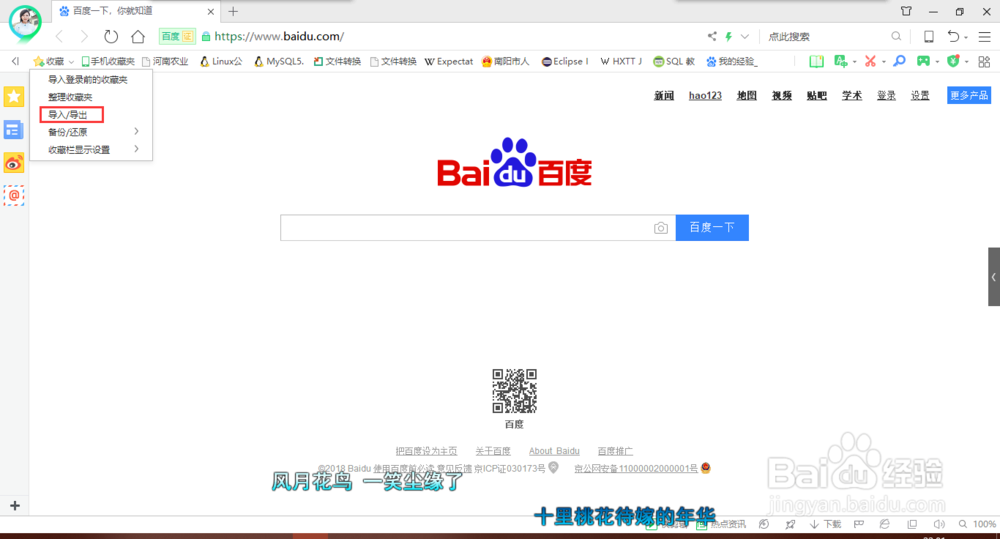Click the back navigation arrow

pyautogui.click(x=59, y=36)
